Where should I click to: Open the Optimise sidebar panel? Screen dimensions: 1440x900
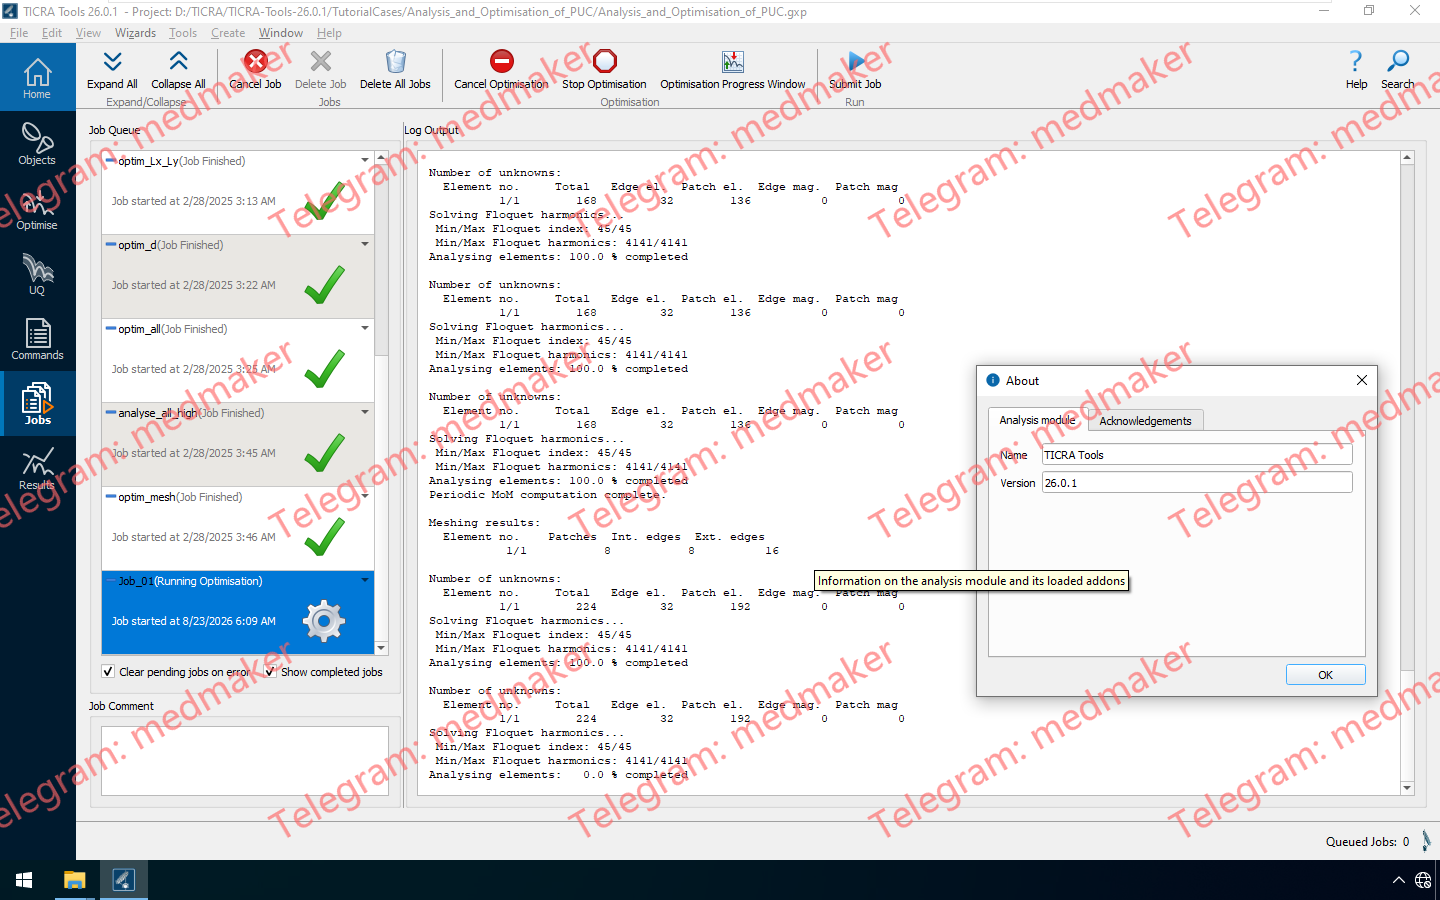(x=37, y=208)
